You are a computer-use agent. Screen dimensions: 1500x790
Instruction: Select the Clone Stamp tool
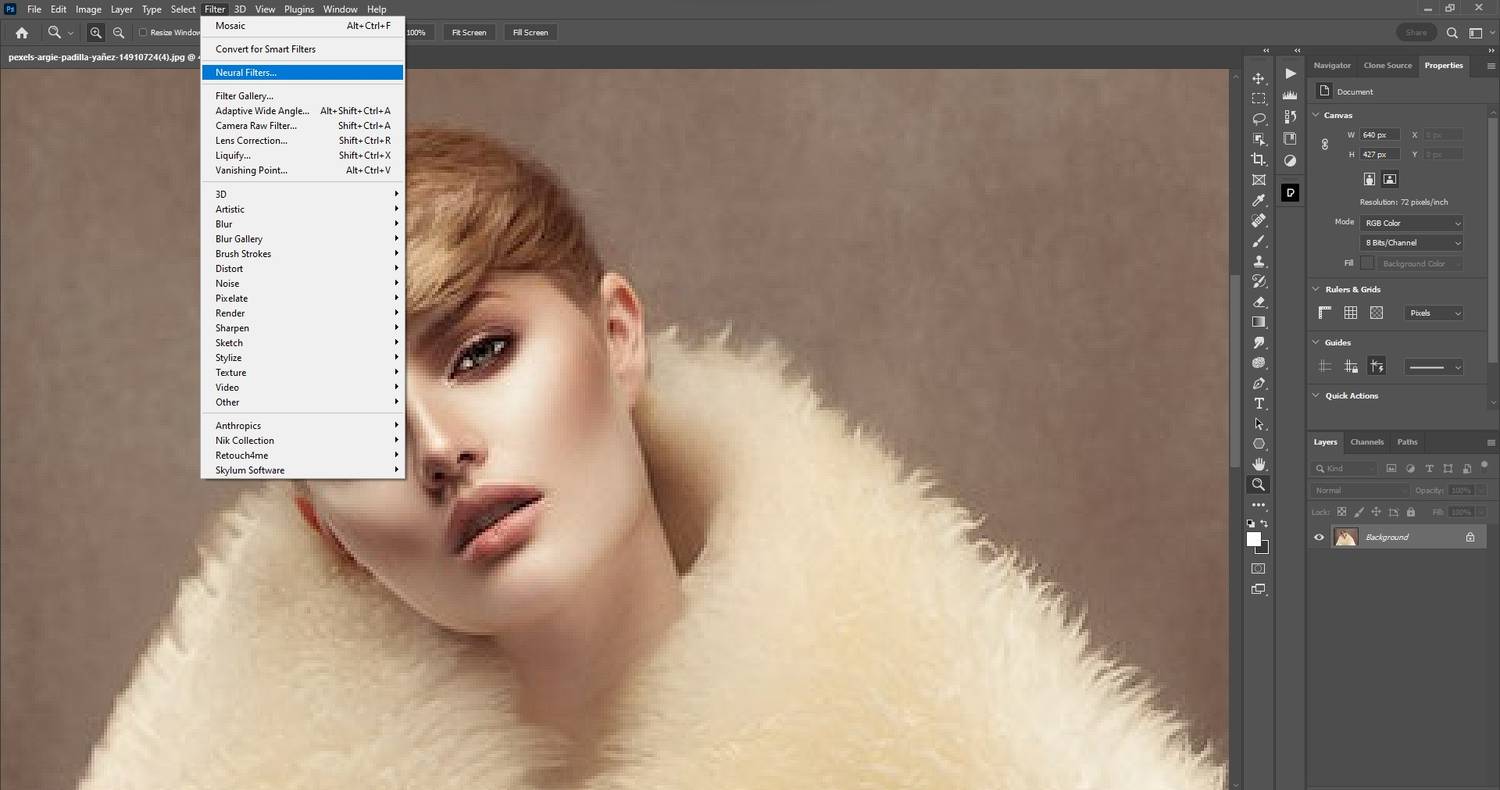pyautogui.click(x=1259, y=260)
